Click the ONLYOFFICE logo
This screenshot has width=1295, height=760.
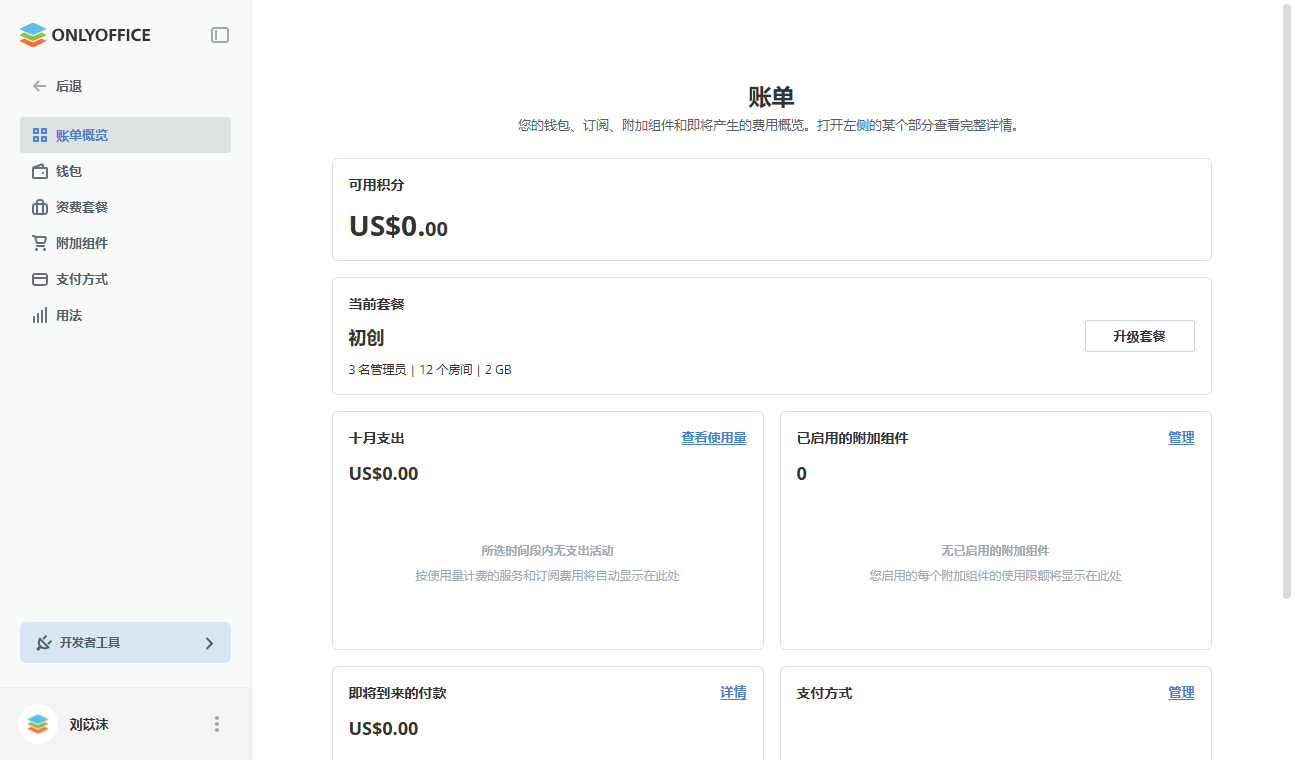(x=85, y=35)
